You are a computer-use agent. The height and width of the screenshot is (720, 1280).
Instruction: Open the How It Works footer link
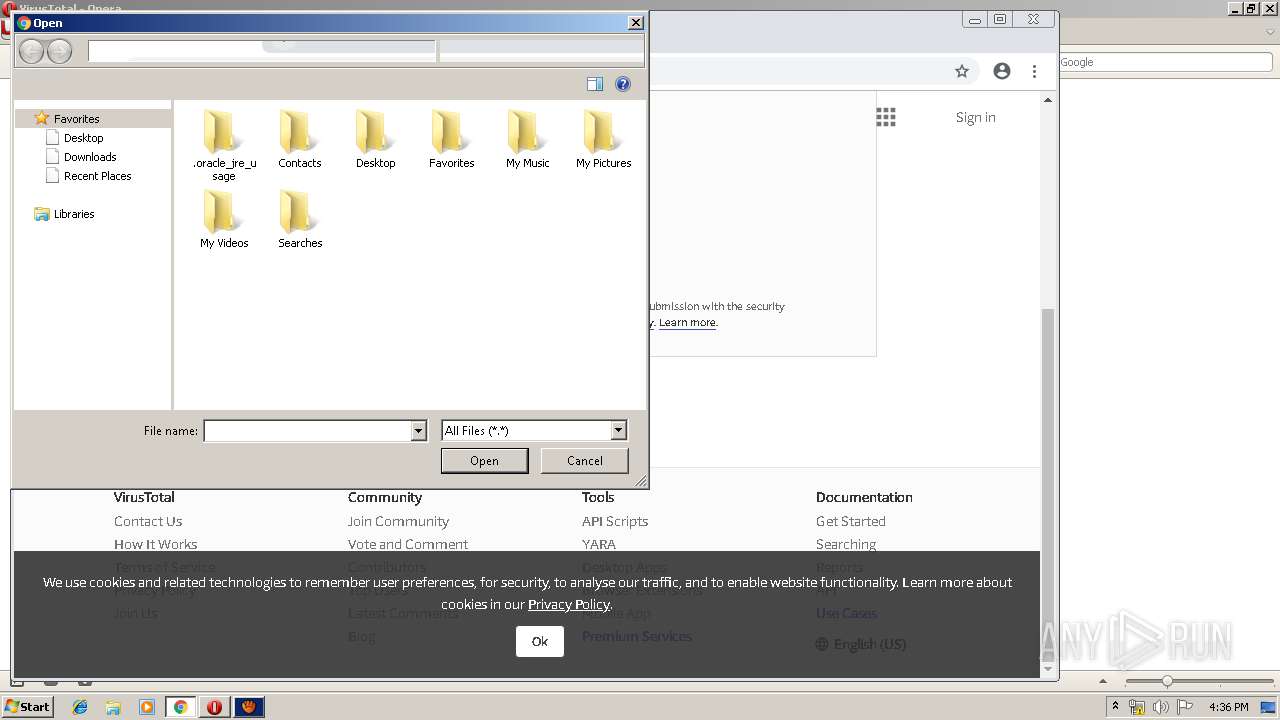pyautogui.click(x=155, y=544)
